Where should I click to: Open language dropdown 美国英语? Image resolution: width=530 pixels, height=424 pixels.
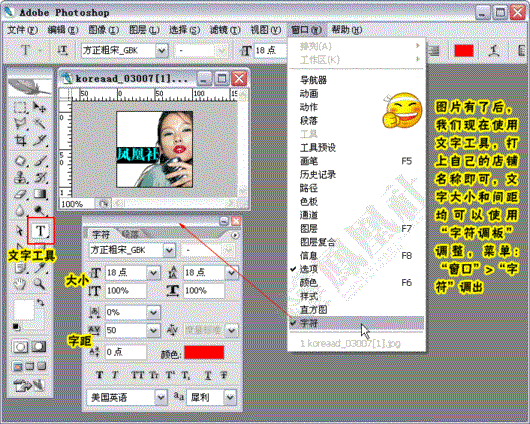coord(161,397)
